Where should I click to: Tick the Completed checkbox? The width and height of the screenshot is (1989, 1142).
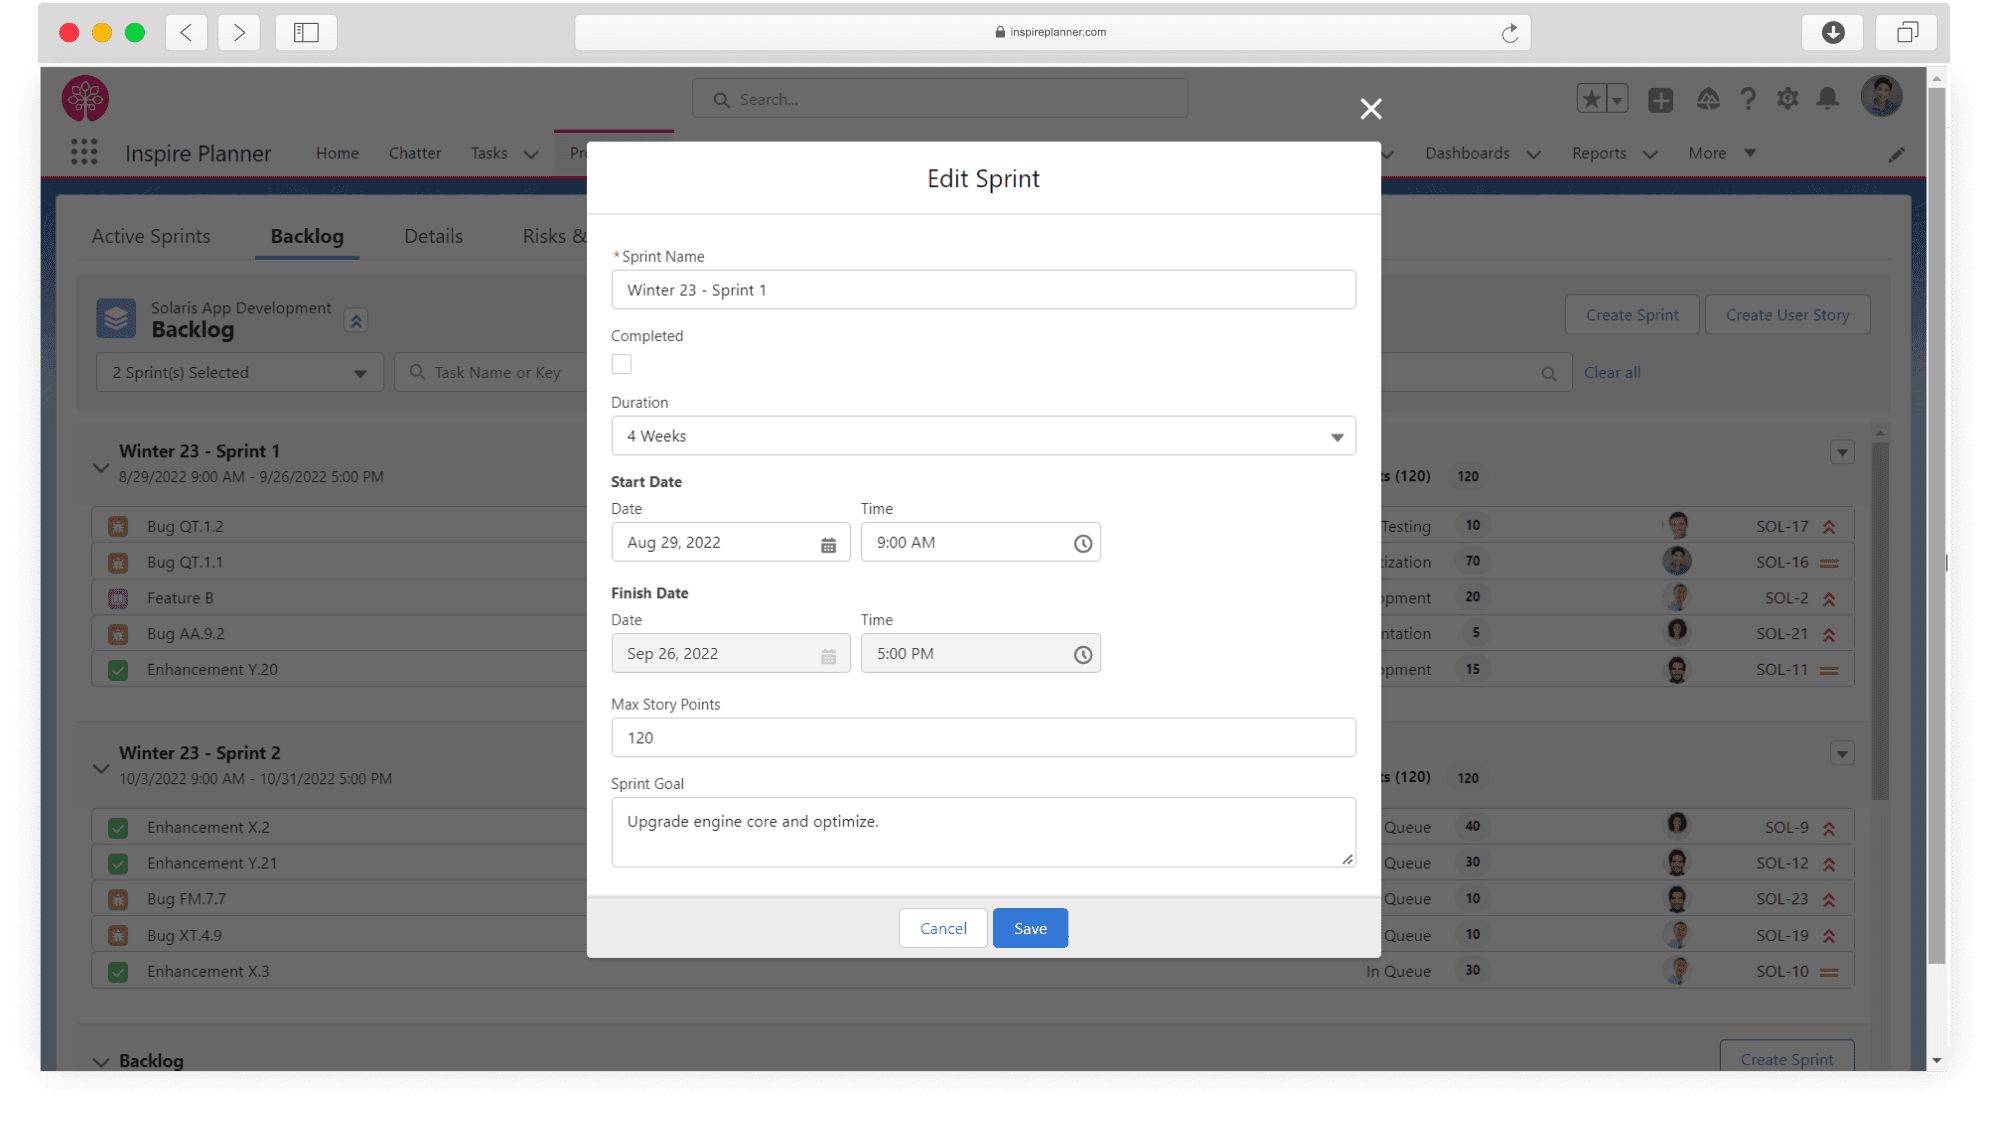[x=621, y=364]
